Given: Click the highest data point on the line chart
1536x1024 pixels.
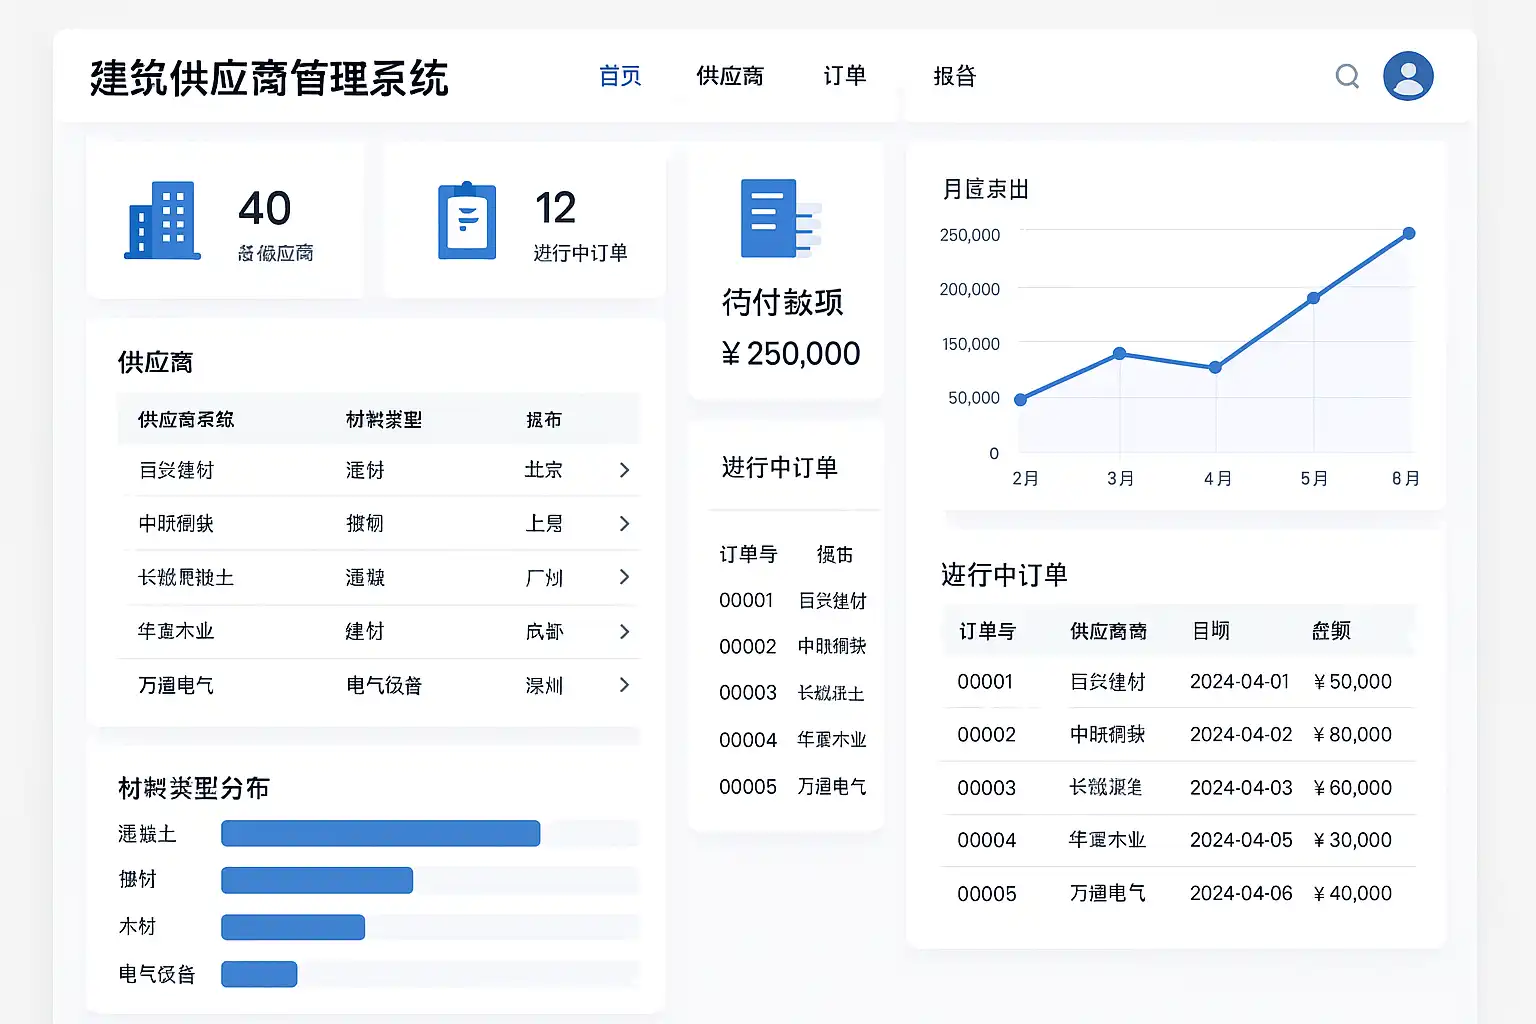Looking at the screenshot, I should click(1409, 234).
